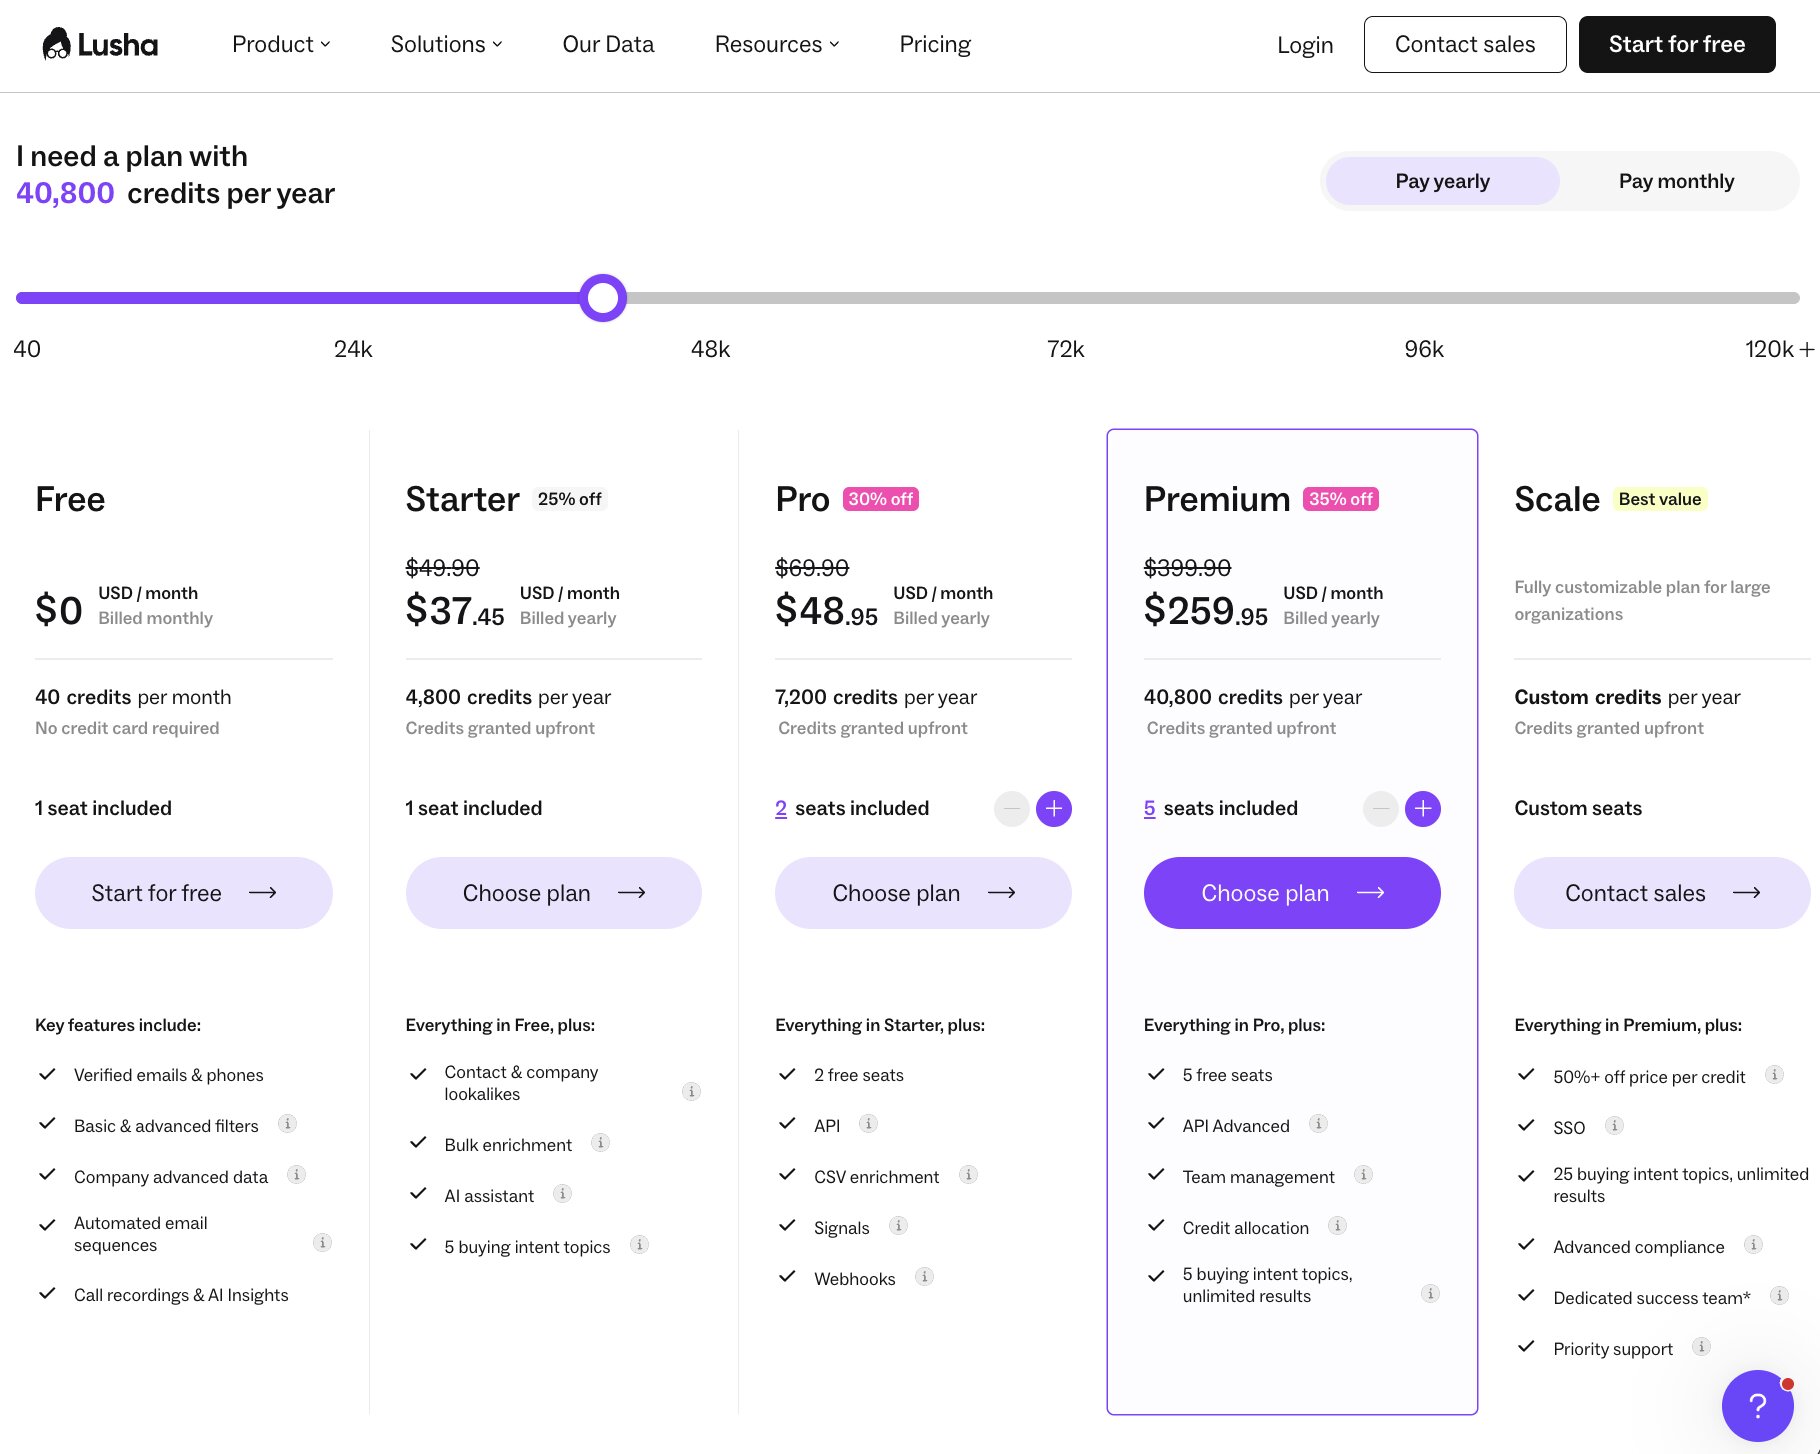Remove a seat from the Pro plan
Screen dimensions: 1820x1454
pos(1011,808)
